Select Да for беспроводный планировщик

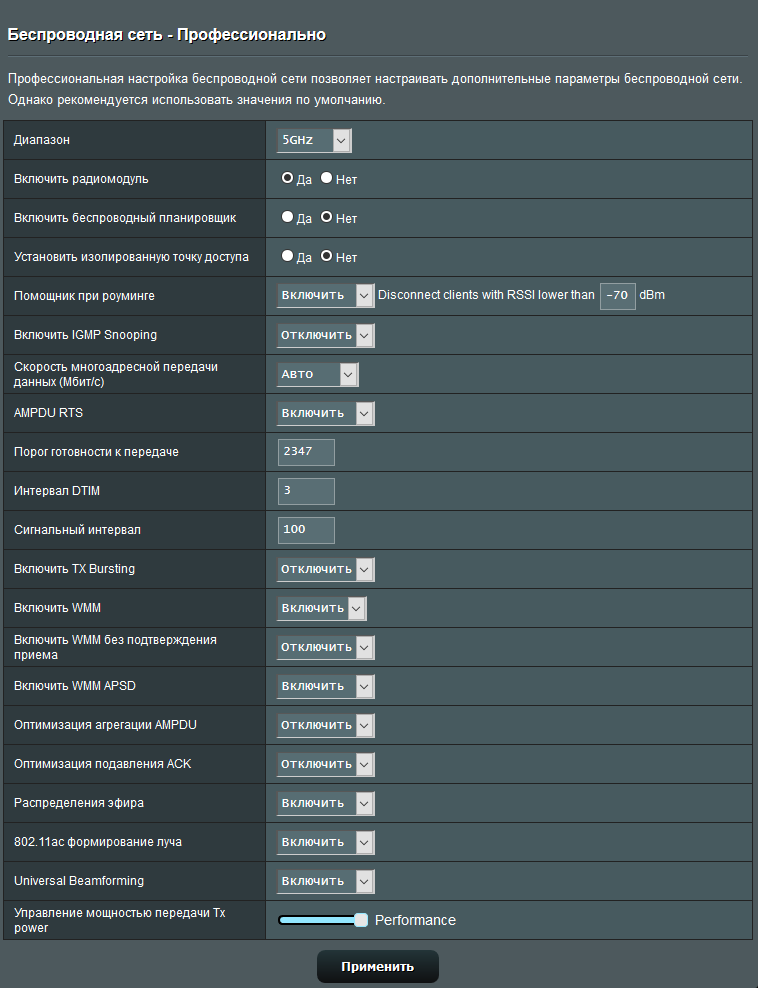tap(287, 217)
